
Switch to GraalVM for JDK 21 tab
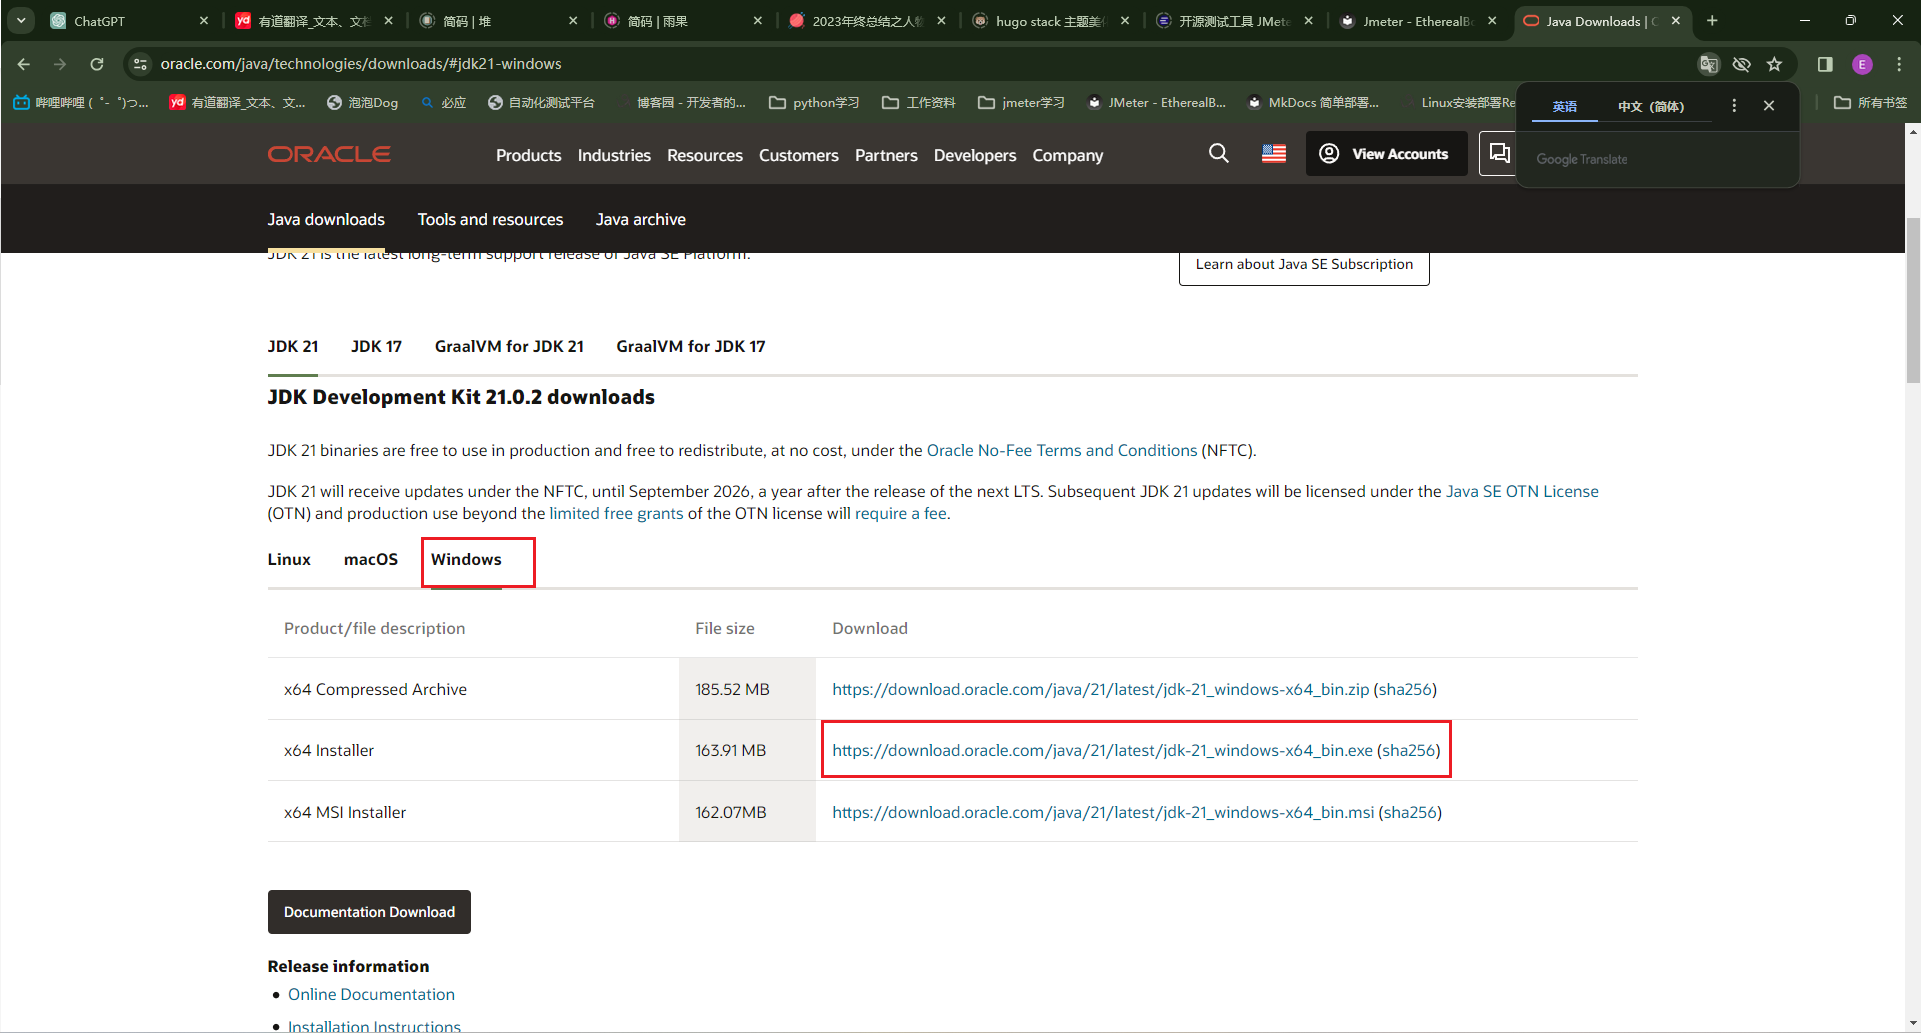(509, 346)
